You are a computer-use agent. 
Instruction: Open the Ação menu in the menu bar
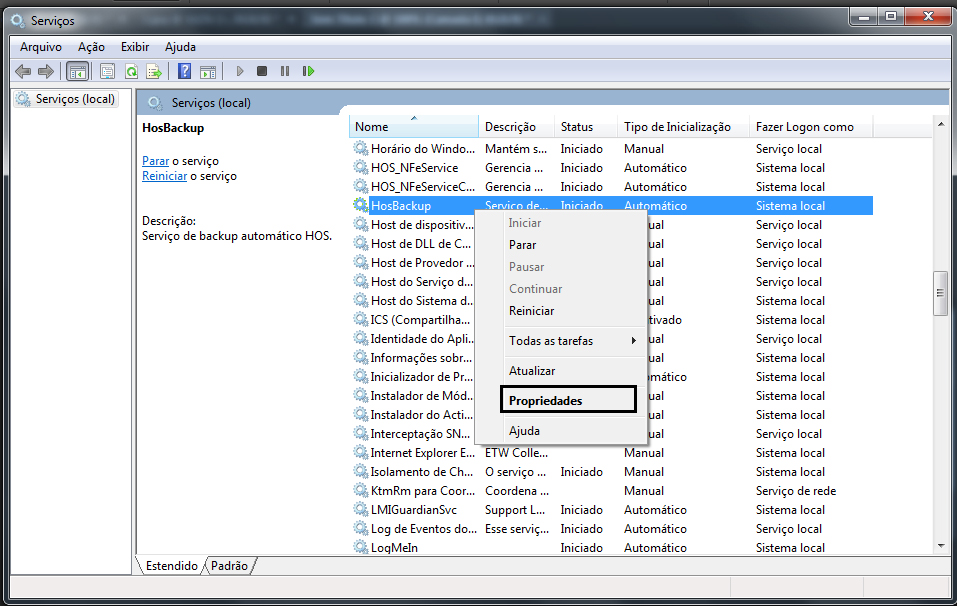(x=91, y=47)
